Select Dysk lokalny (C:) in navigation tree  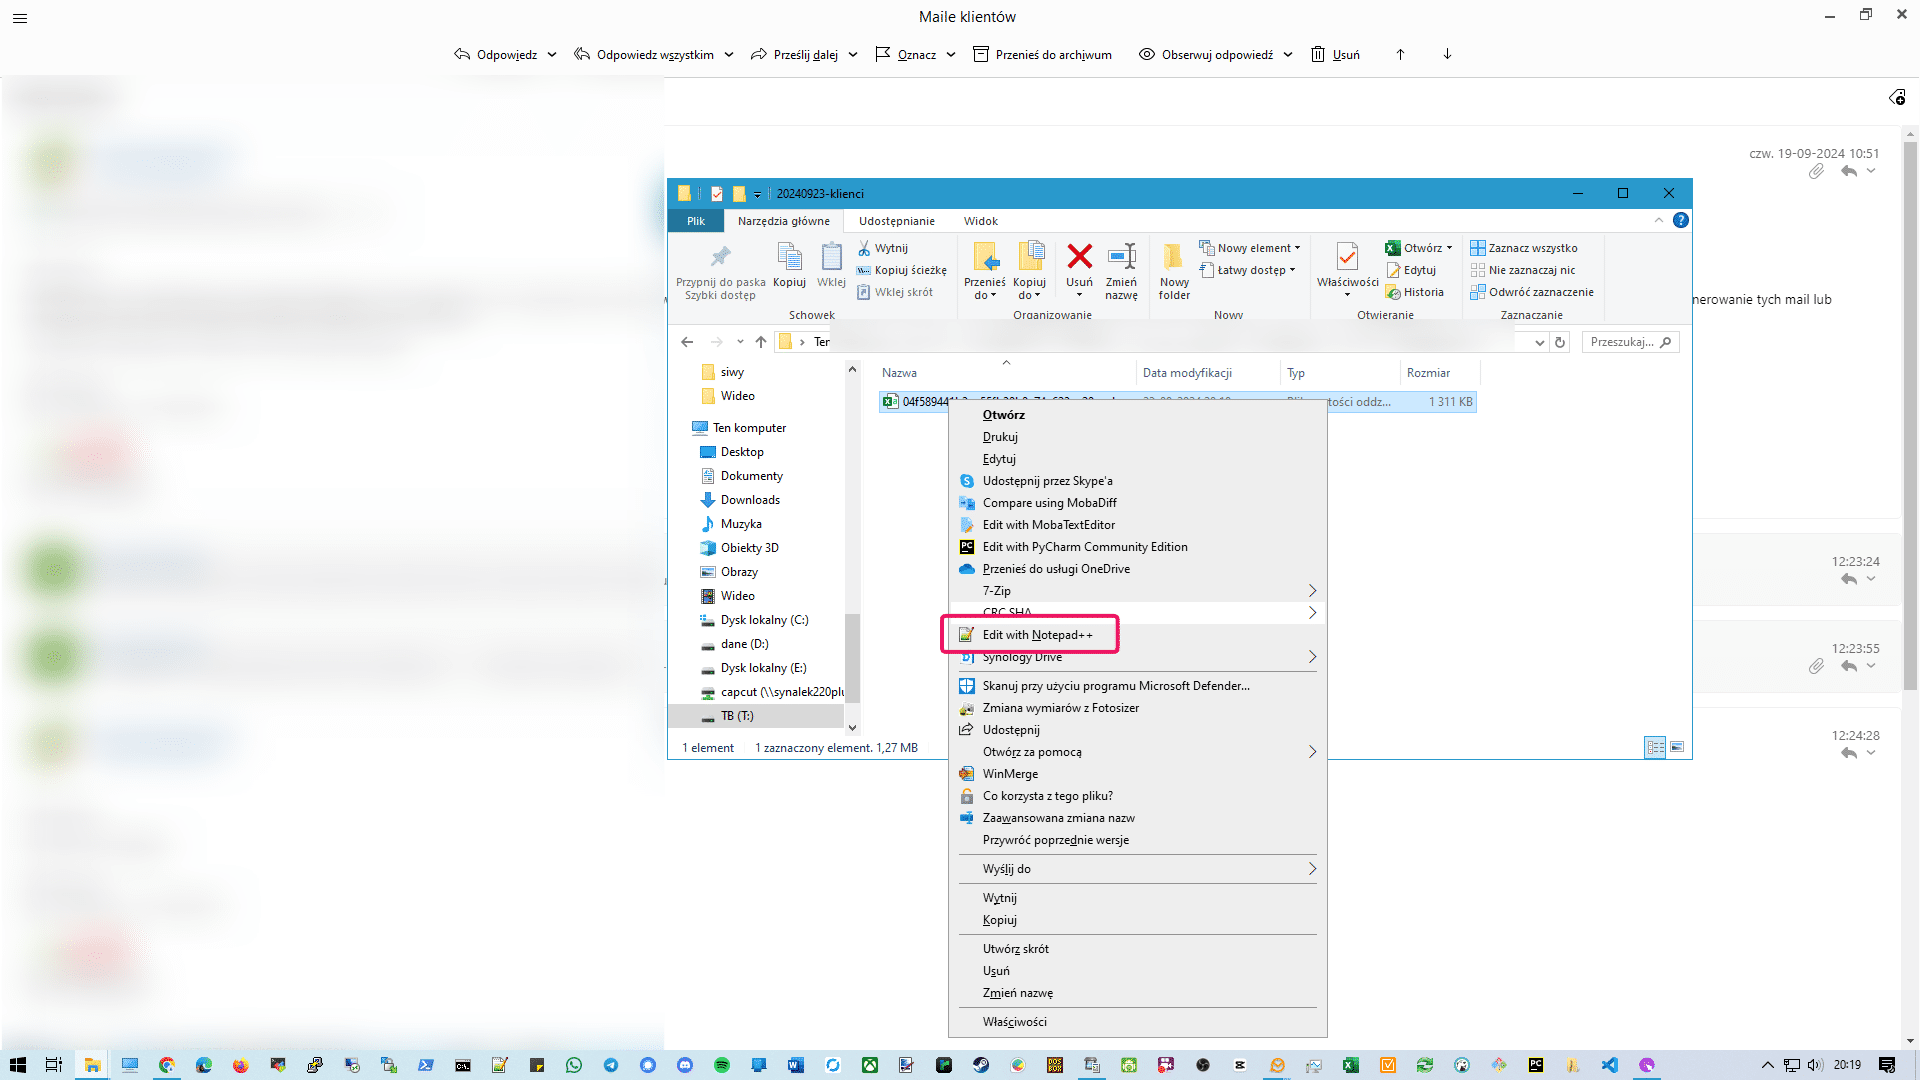coord(764,620)
